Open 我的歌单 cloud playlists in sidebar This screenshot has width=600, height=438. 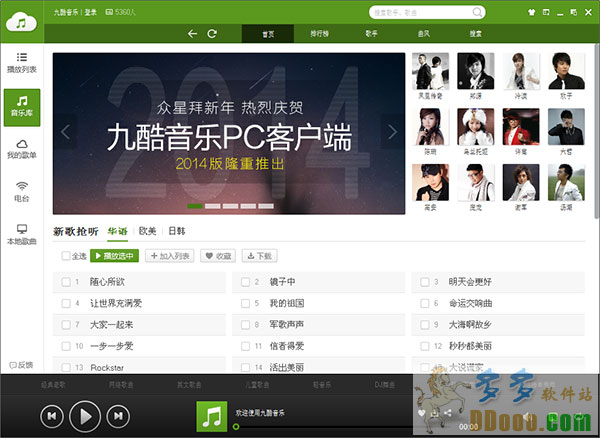pyautogui.click(x=22, y=149)
